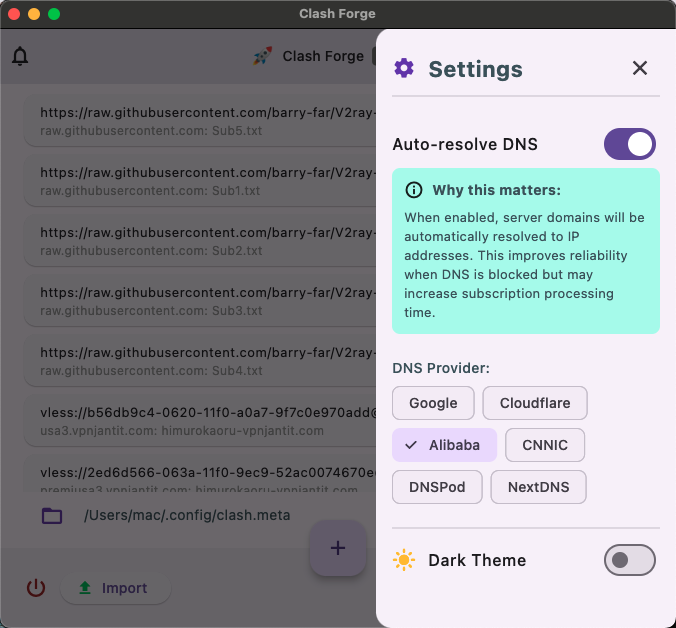Click the purple Settings gear icon
Screen dimensions: 676x628
[x=404, y=68]
